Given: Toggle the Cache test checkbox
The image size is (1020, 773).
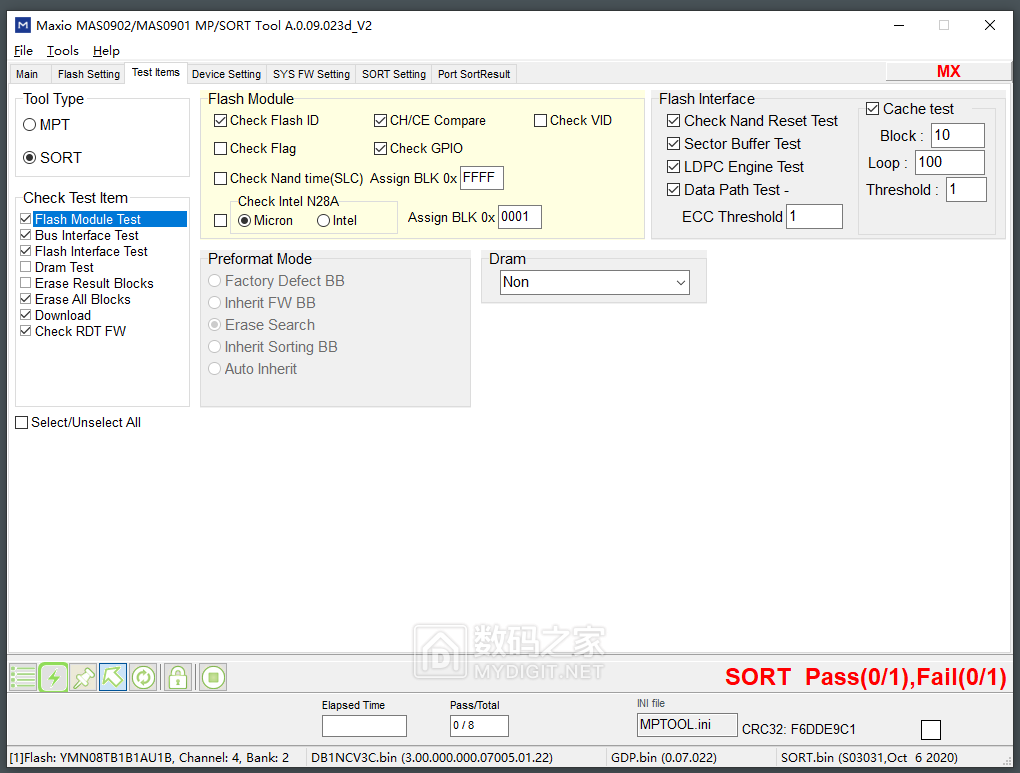Looking at the screenshot, I should coord(872,109).
